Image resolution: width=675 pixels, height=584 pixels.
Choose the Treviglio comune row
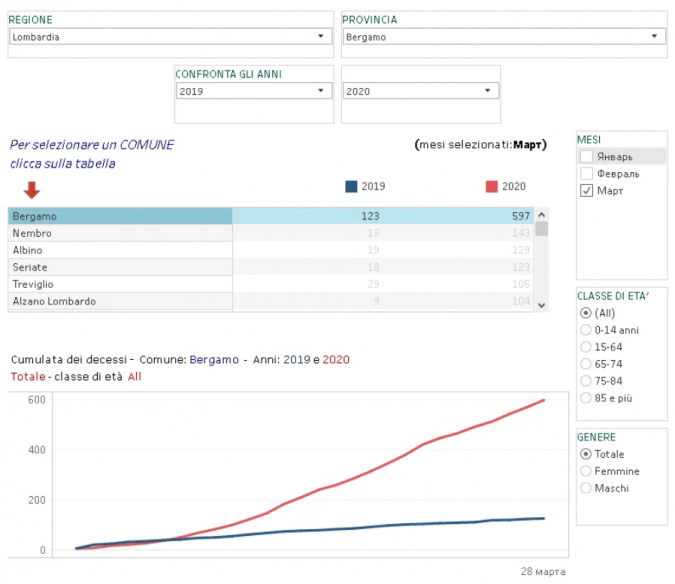(120, 284)
